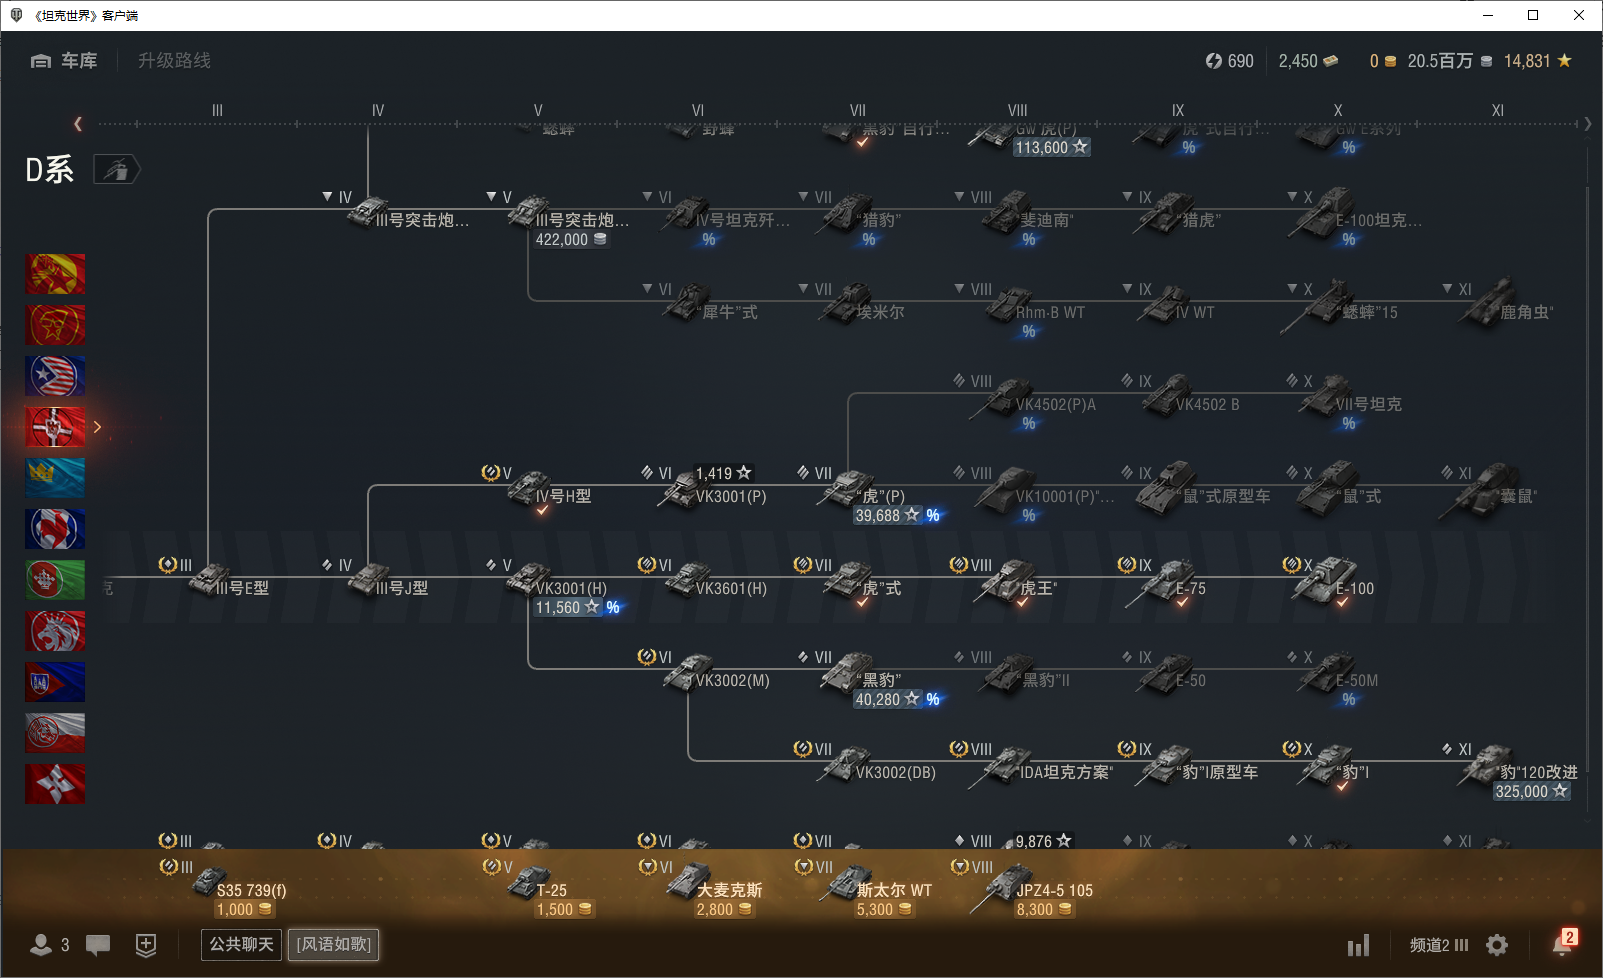Select the "黑豹" tier VII tank

[x=862, y=674]
